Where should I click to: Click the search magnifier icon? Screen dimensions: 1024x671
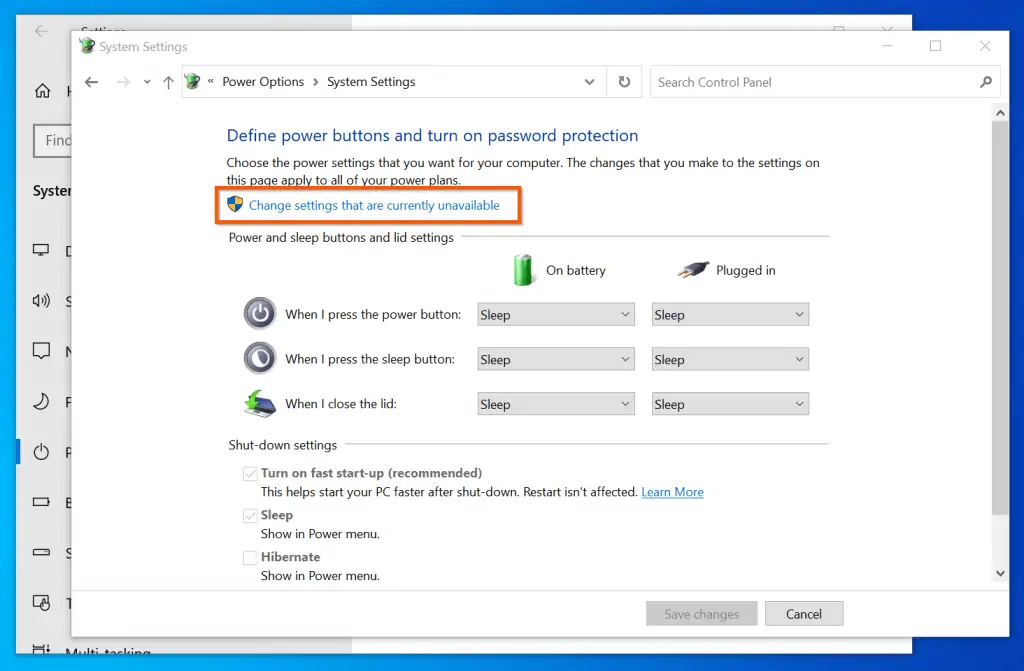point(985,82)
